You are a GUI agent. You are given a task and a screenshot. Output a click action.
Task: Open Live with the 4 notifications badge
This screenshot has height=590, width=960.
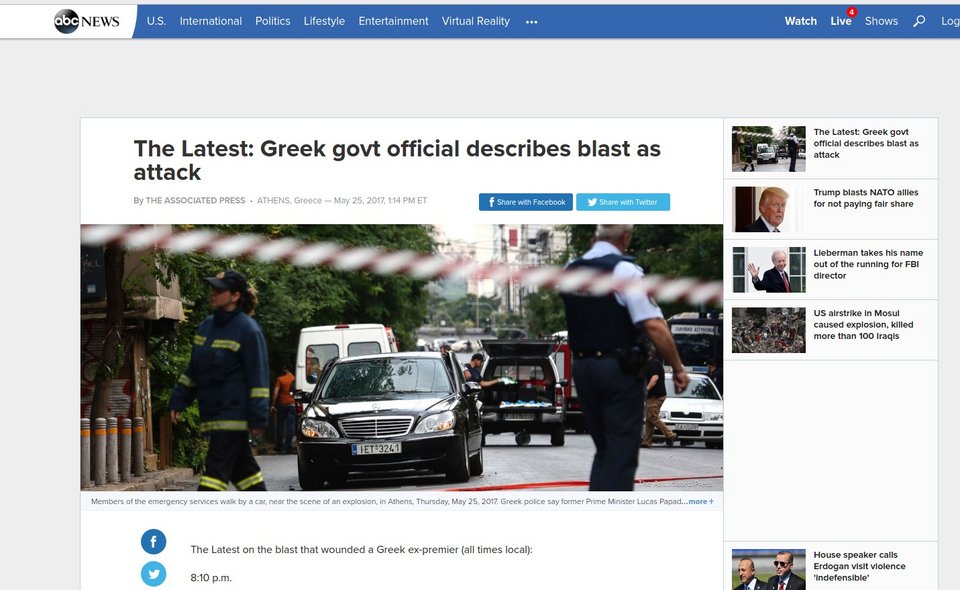(x=841, y=20)
